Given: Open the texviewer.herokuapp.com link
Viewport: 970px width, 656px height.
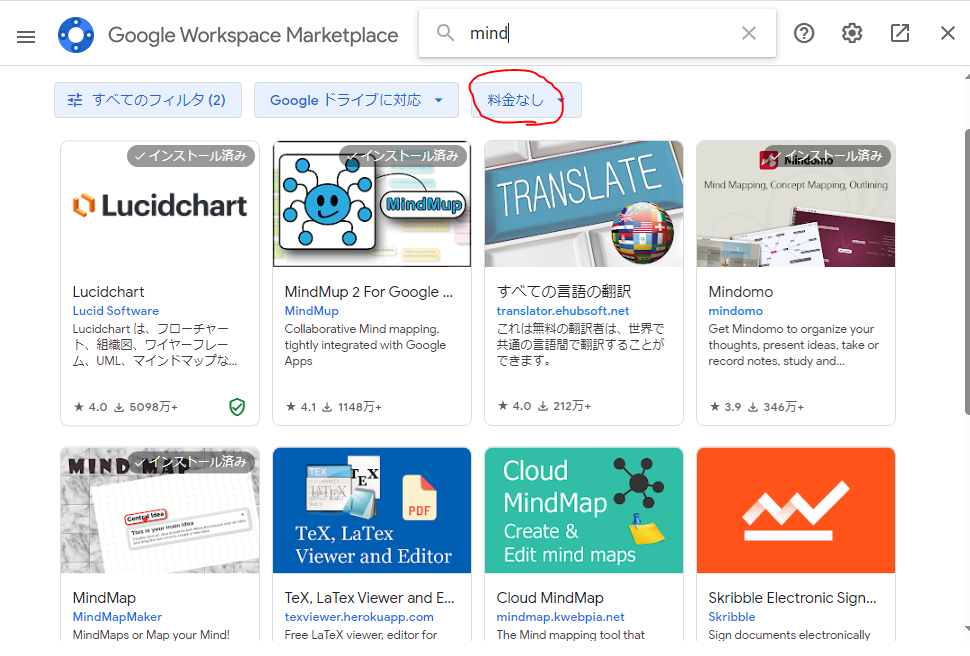Looking at the screenshot, I should 359,616.
